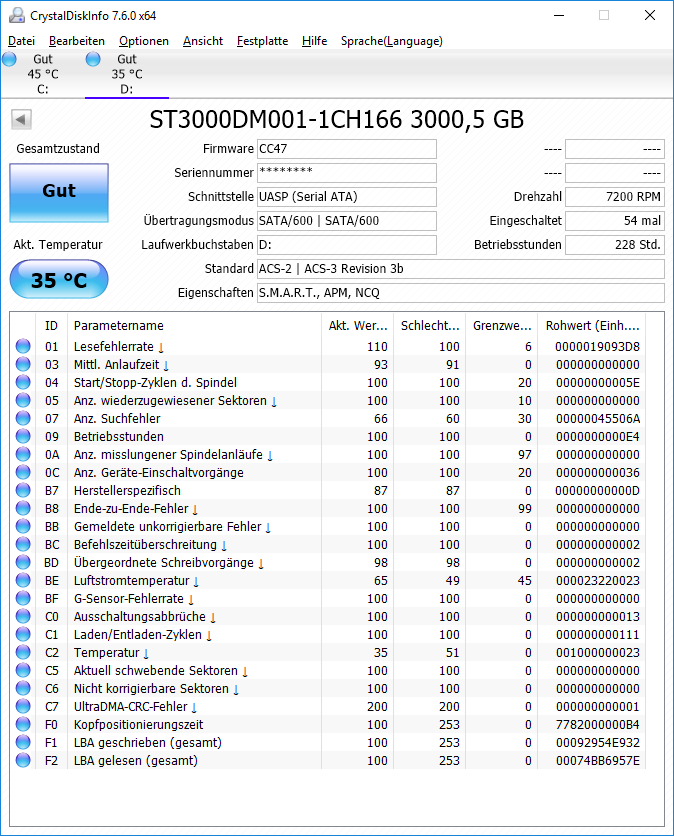Click the status orb for Befehlszeitüberschreitung
Screen dimensions: 674x836
[x=23, y=544]
